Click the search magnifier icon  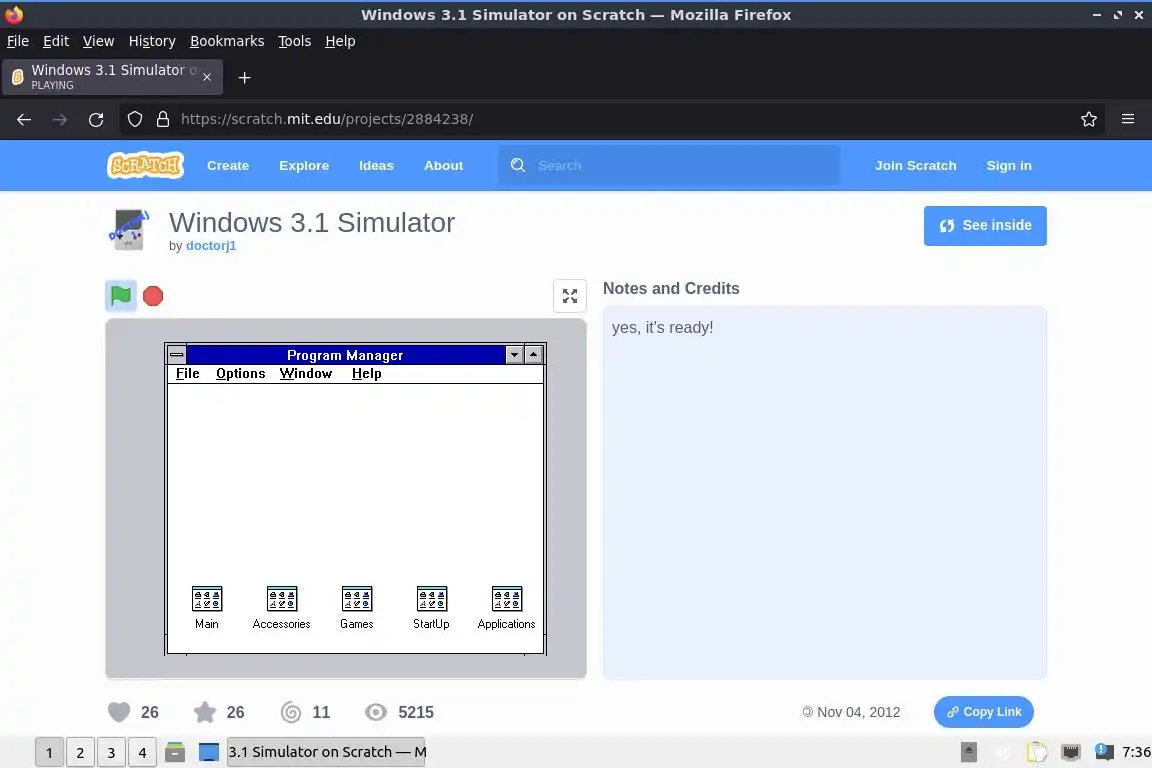point(518,165)
